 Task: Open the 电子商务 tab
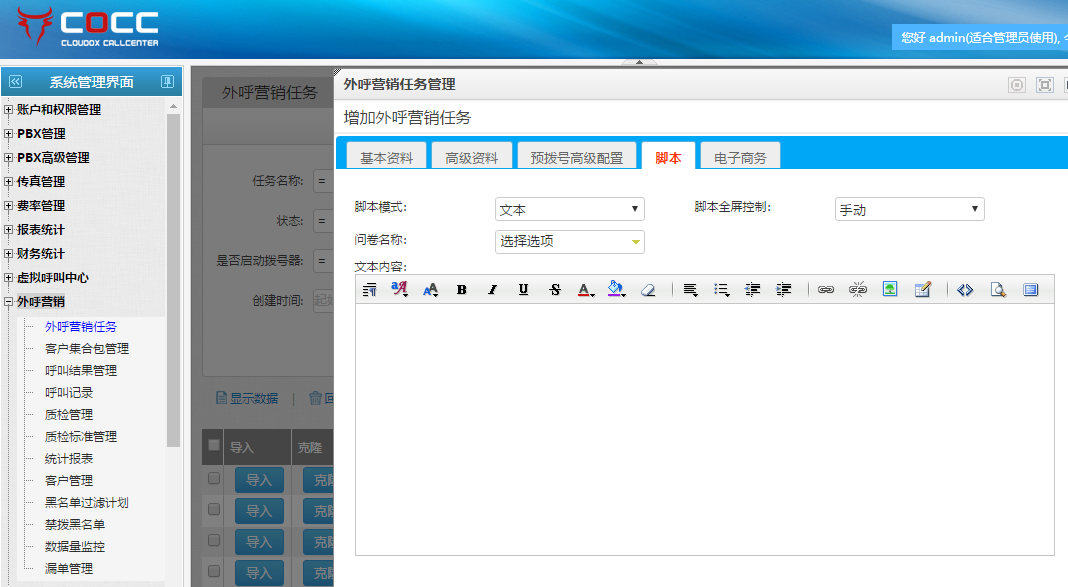pos(740,157)
